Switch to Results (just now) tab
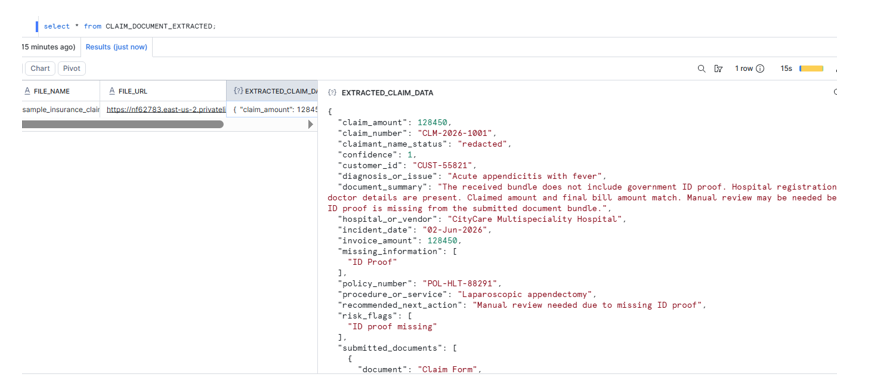 pyautogui.click(x=117, y=47)
